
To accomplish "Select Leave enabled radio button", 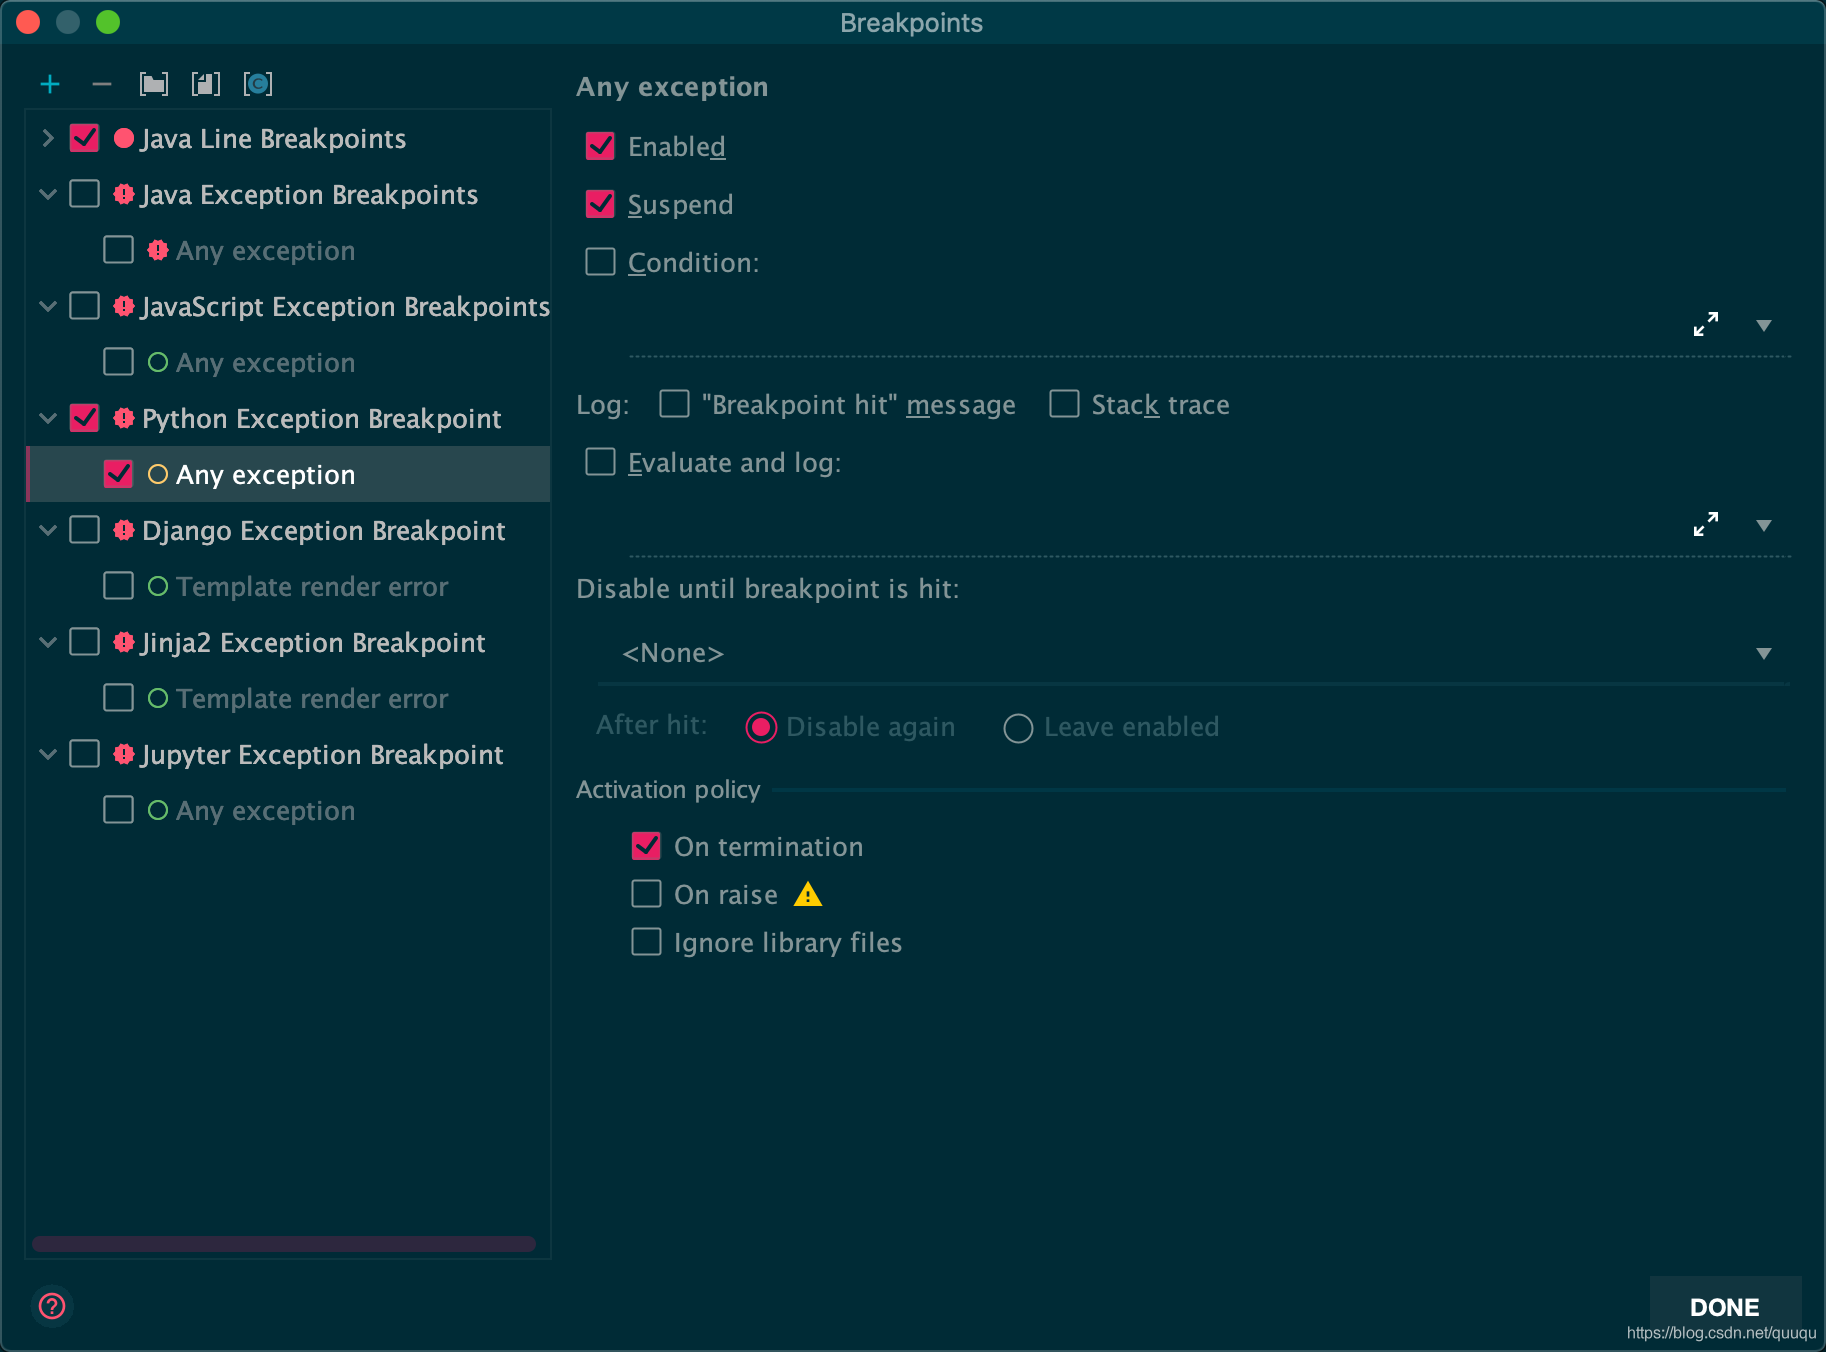I will click(1018, 727).
